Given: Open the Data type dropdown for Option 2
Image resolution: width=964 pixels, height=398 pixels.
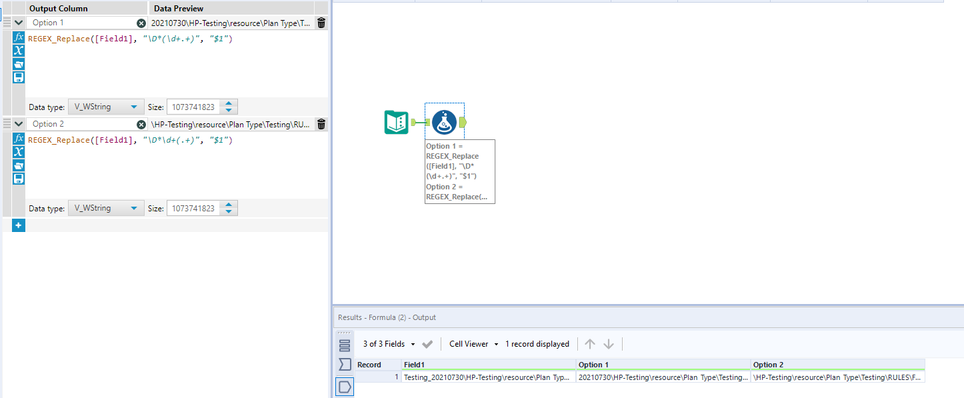Looking at the screenshot, I should click(x=106, y=208).
